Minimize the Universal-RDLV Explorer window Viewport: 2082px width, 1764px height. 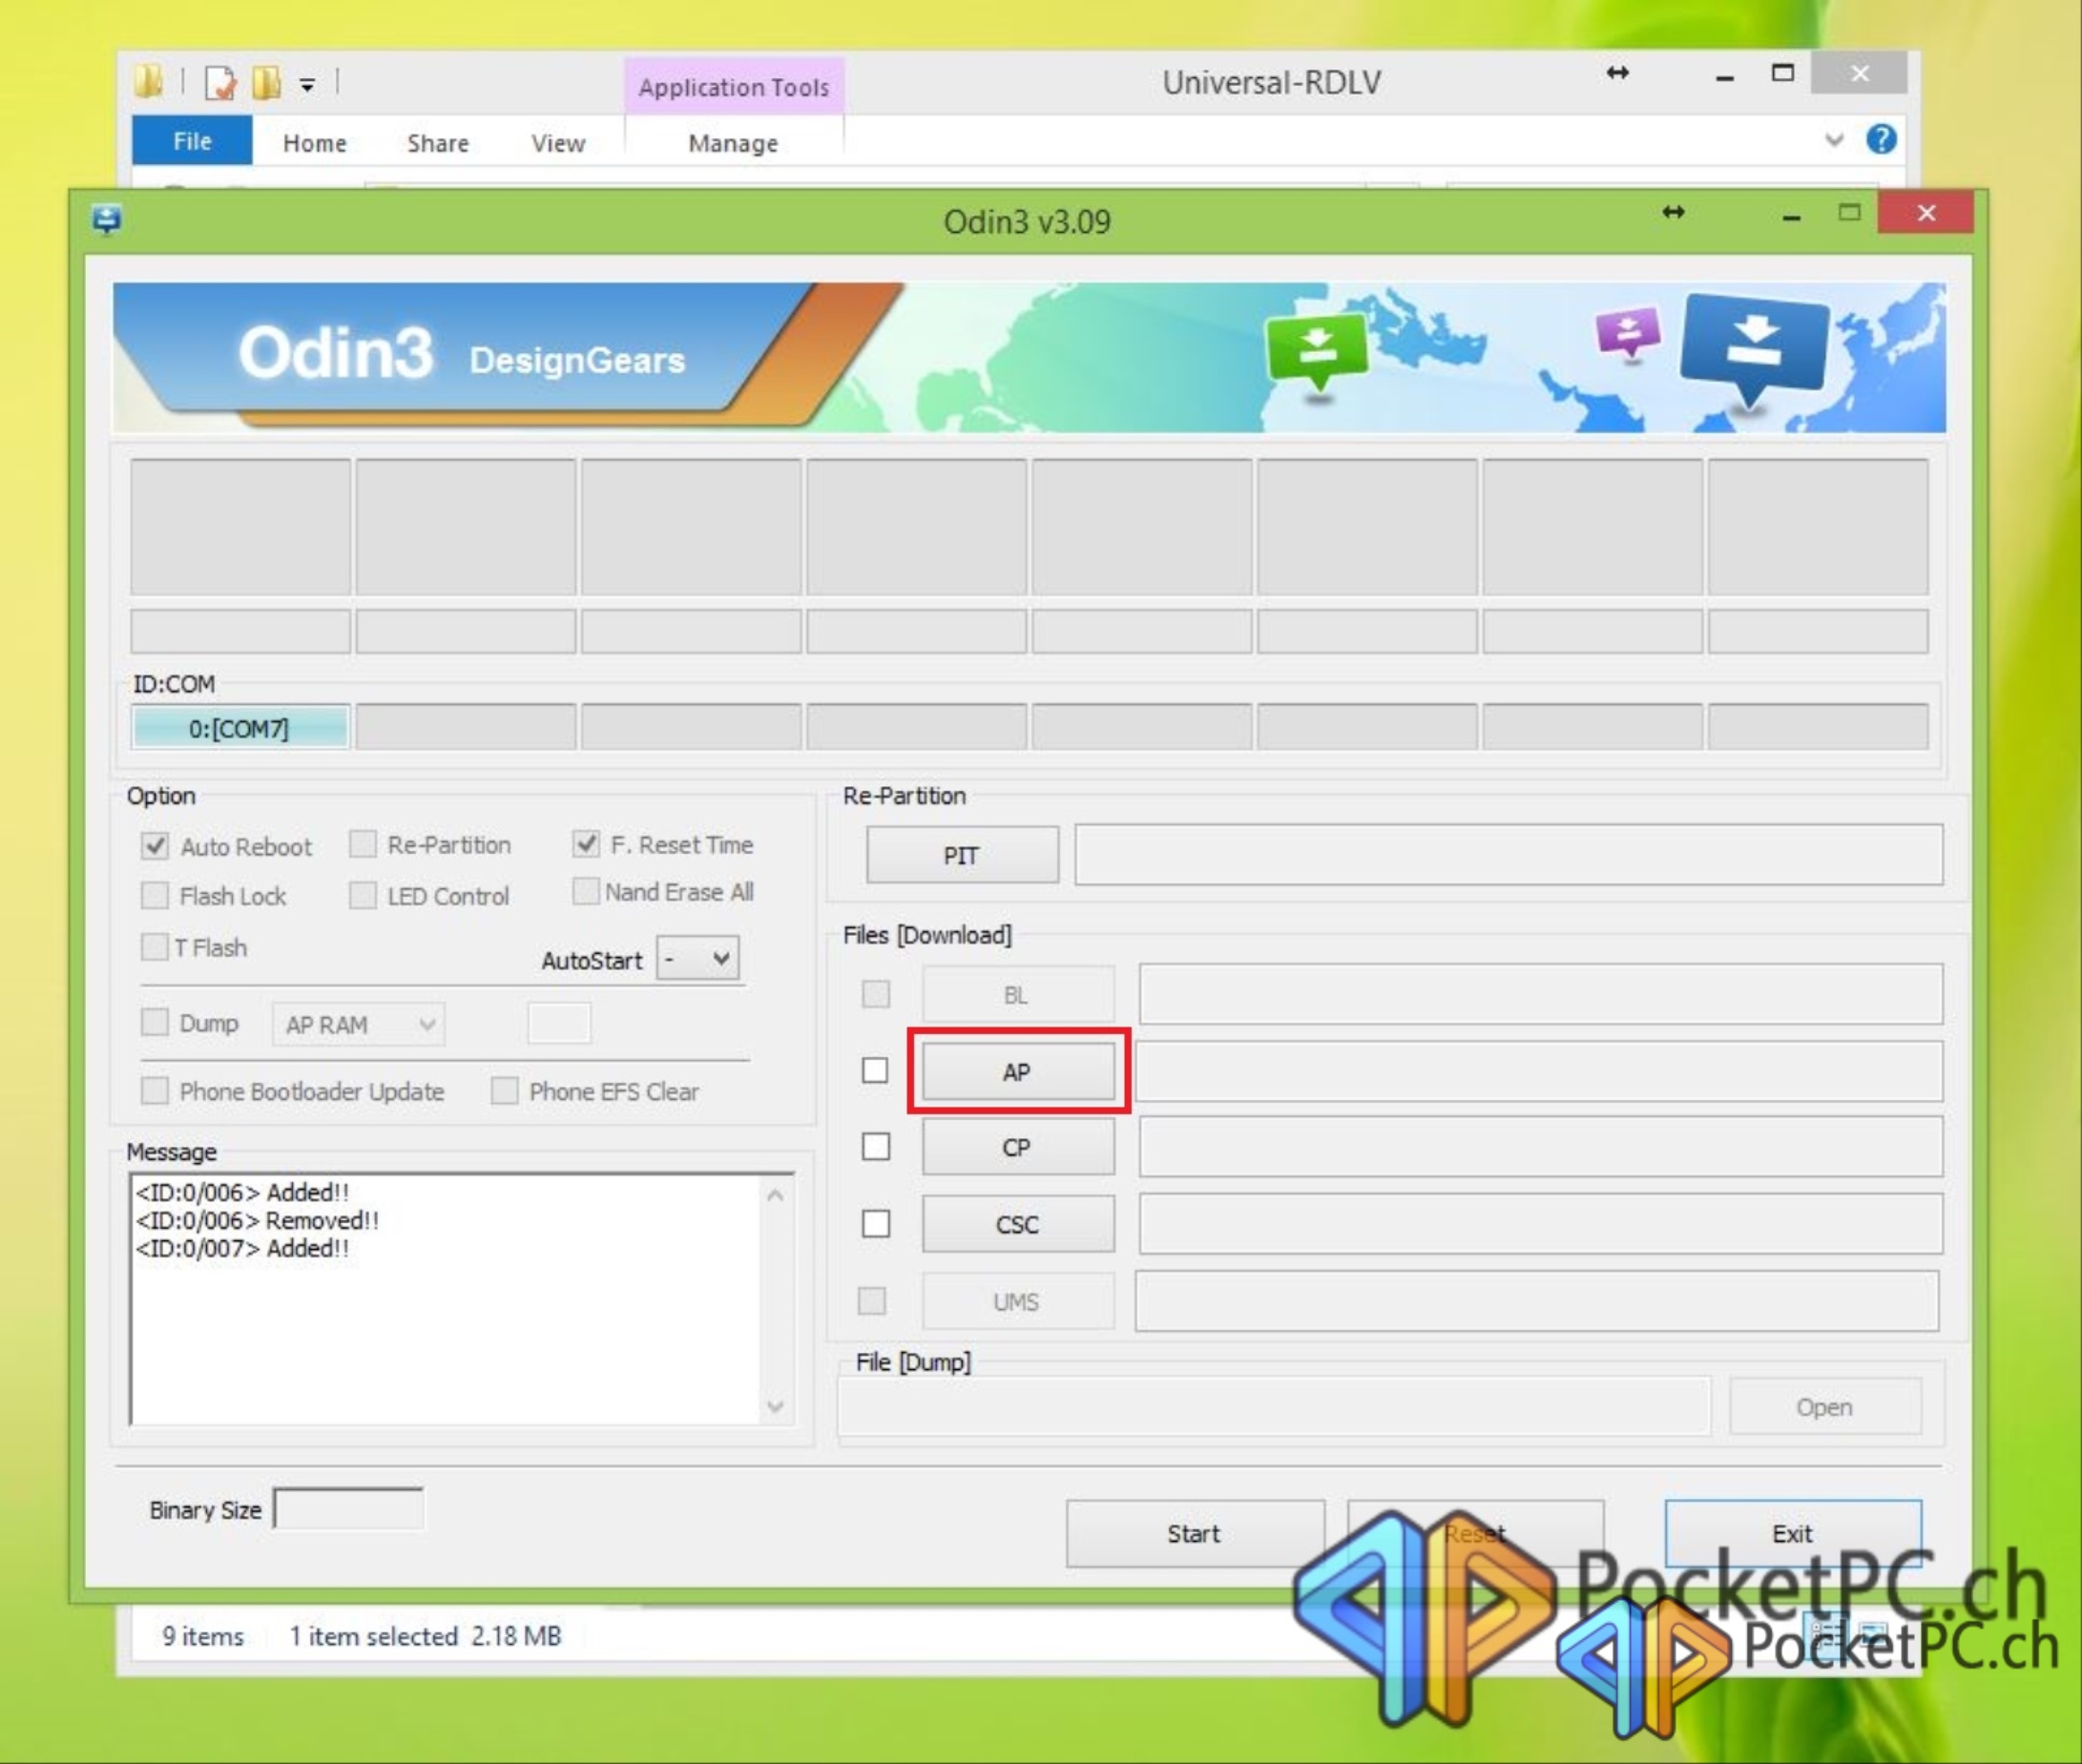click(1724, 76)
